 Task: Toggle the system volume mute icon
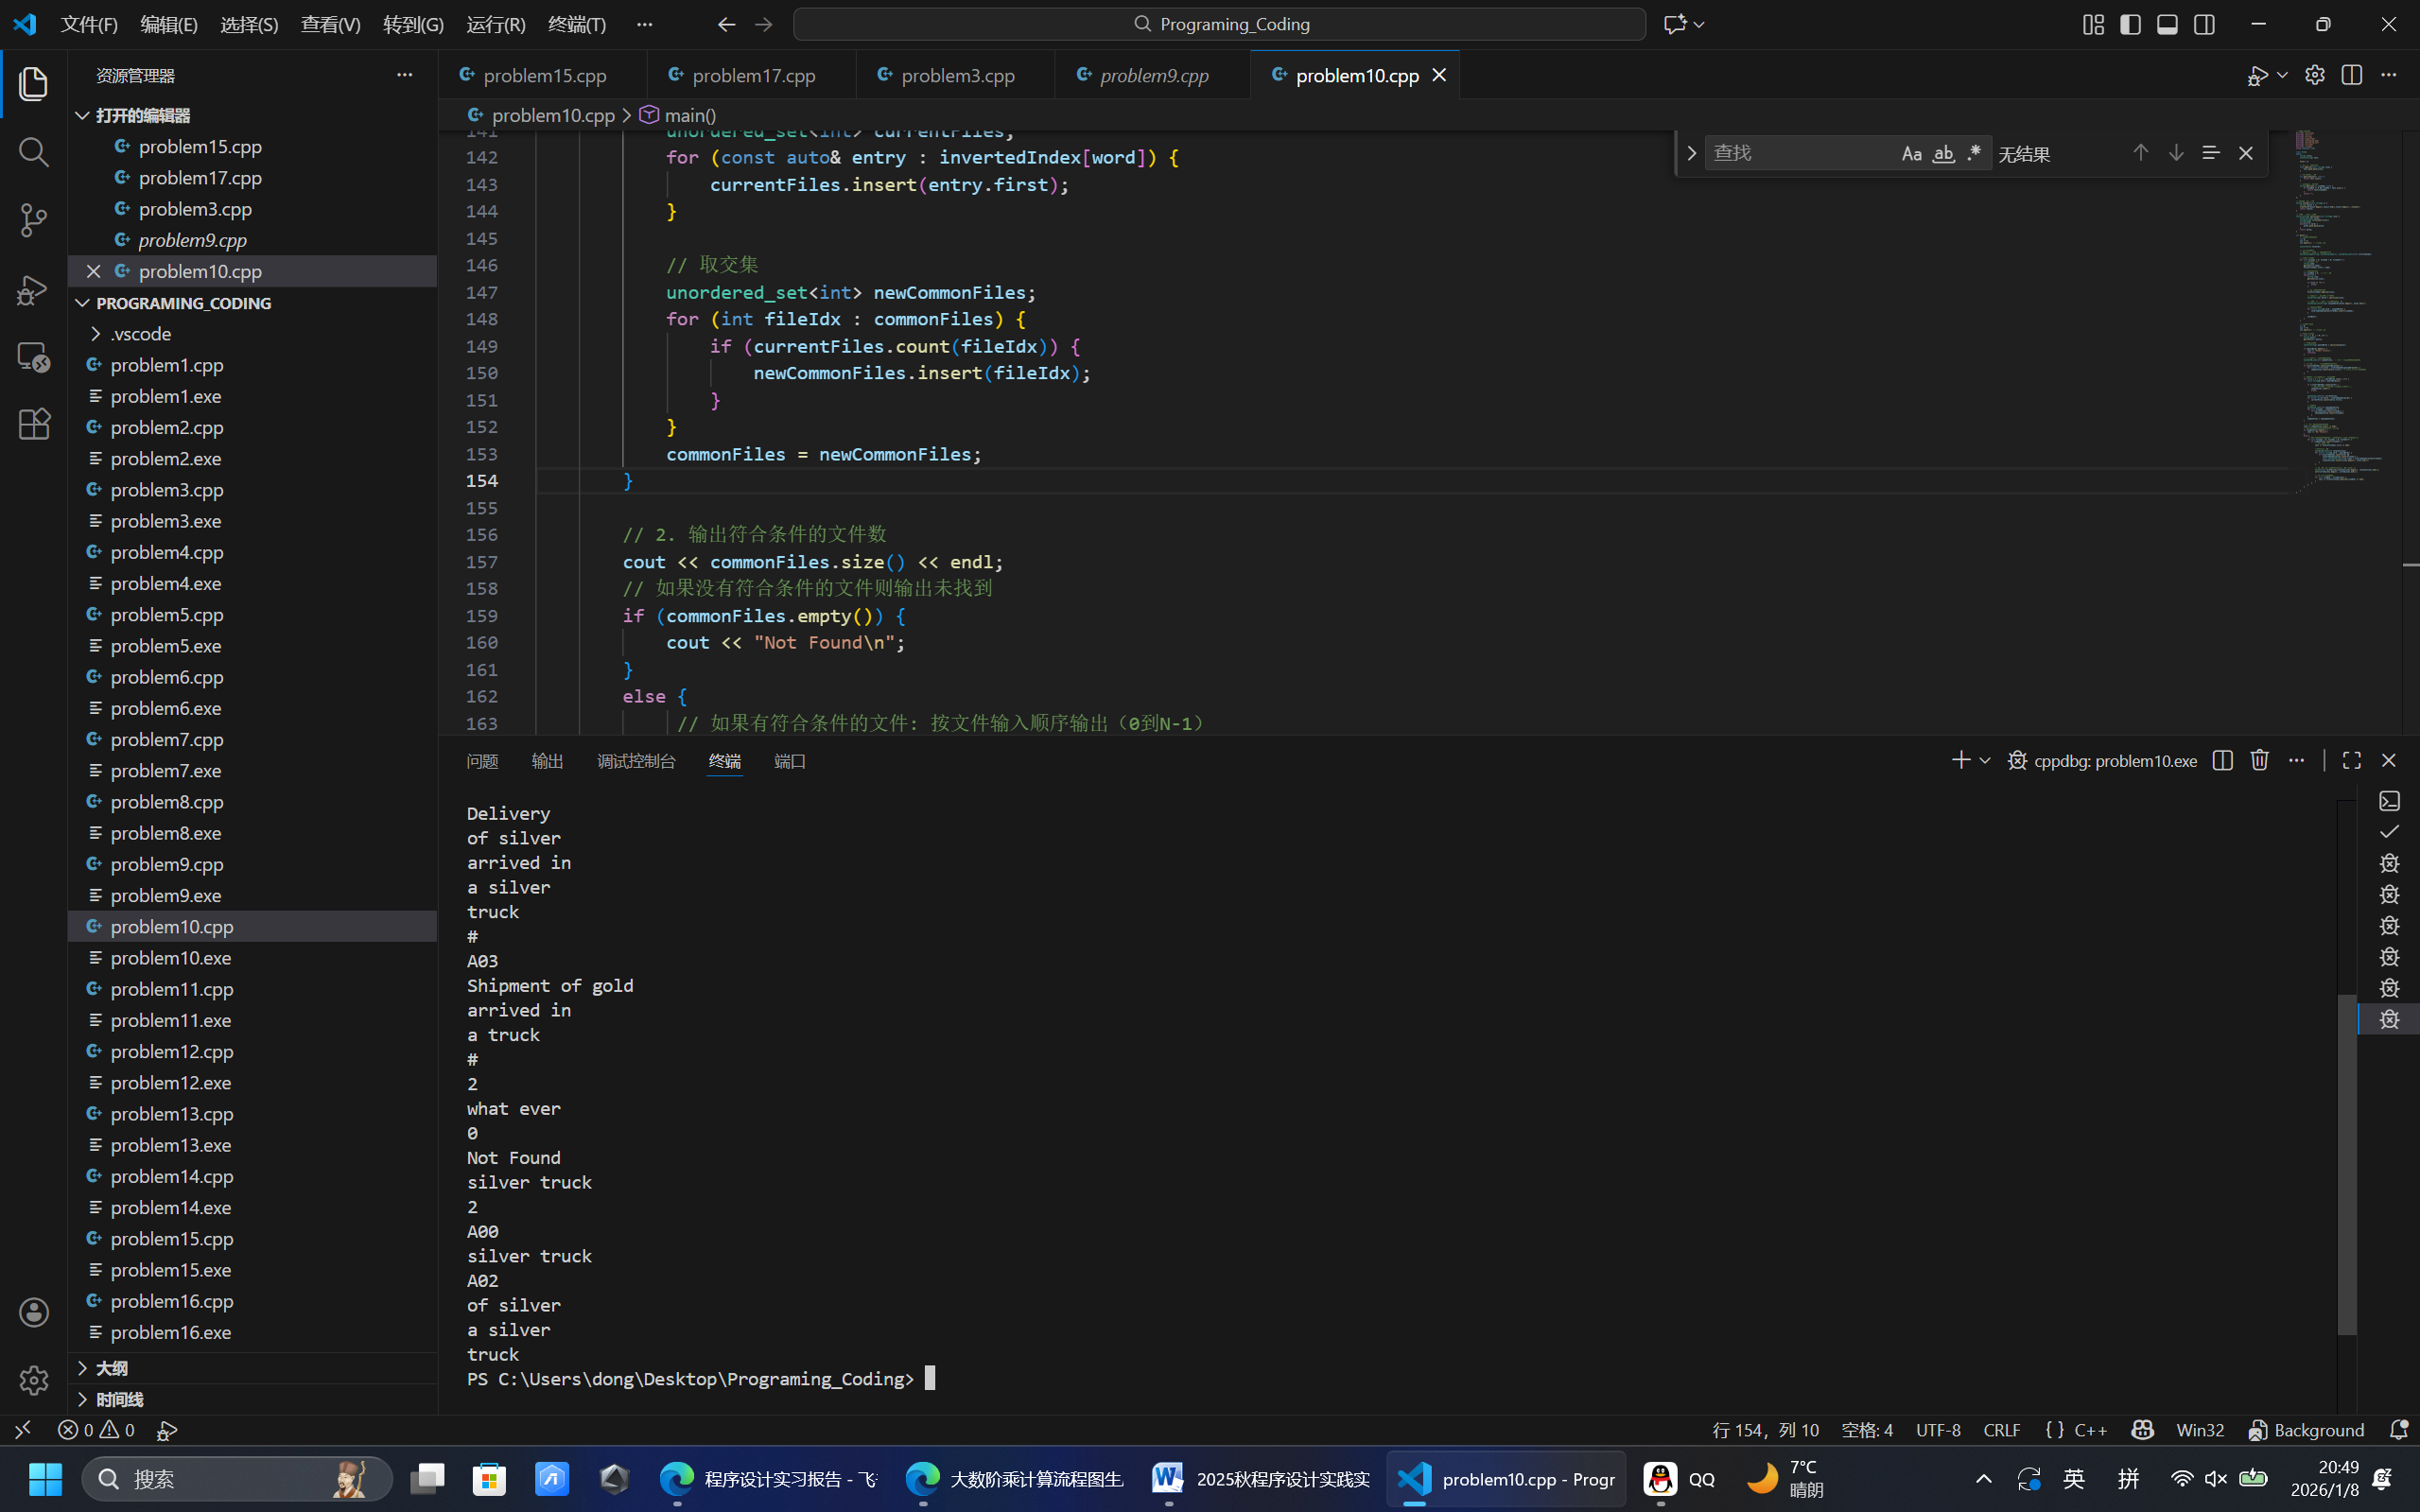point(2216,1478)
